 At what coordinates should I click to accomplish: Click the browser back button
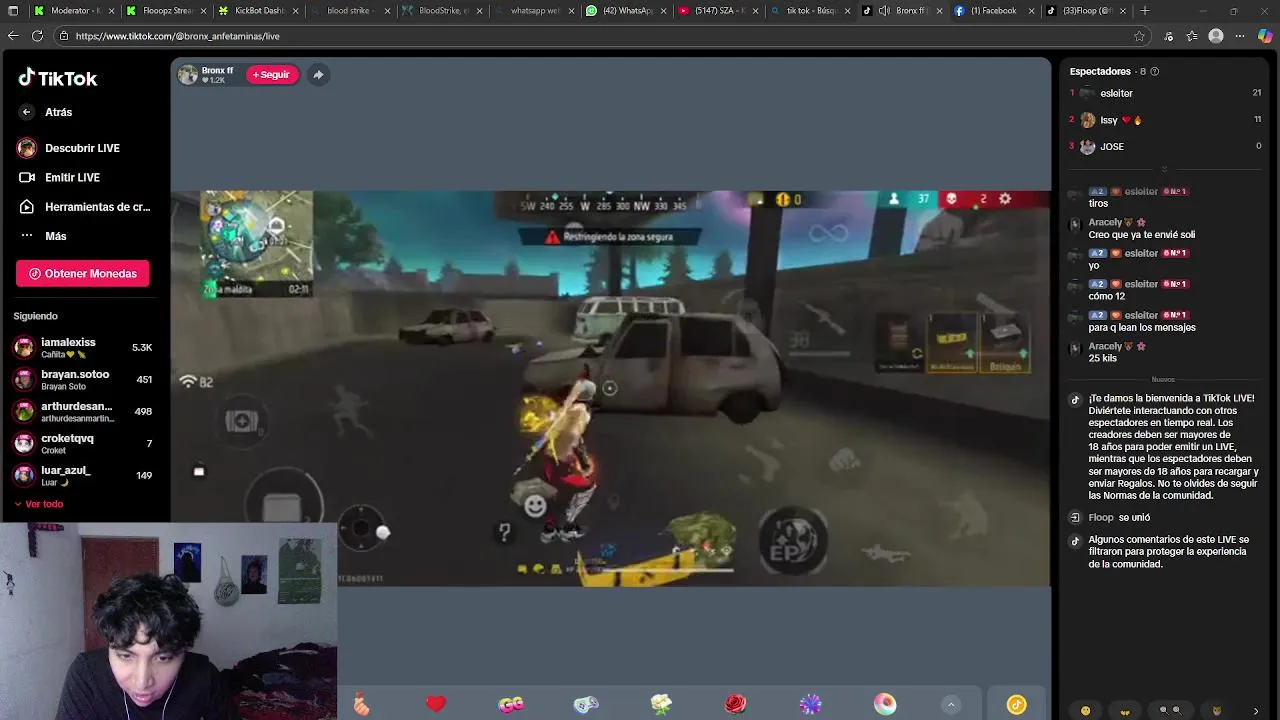click(13, 36)
